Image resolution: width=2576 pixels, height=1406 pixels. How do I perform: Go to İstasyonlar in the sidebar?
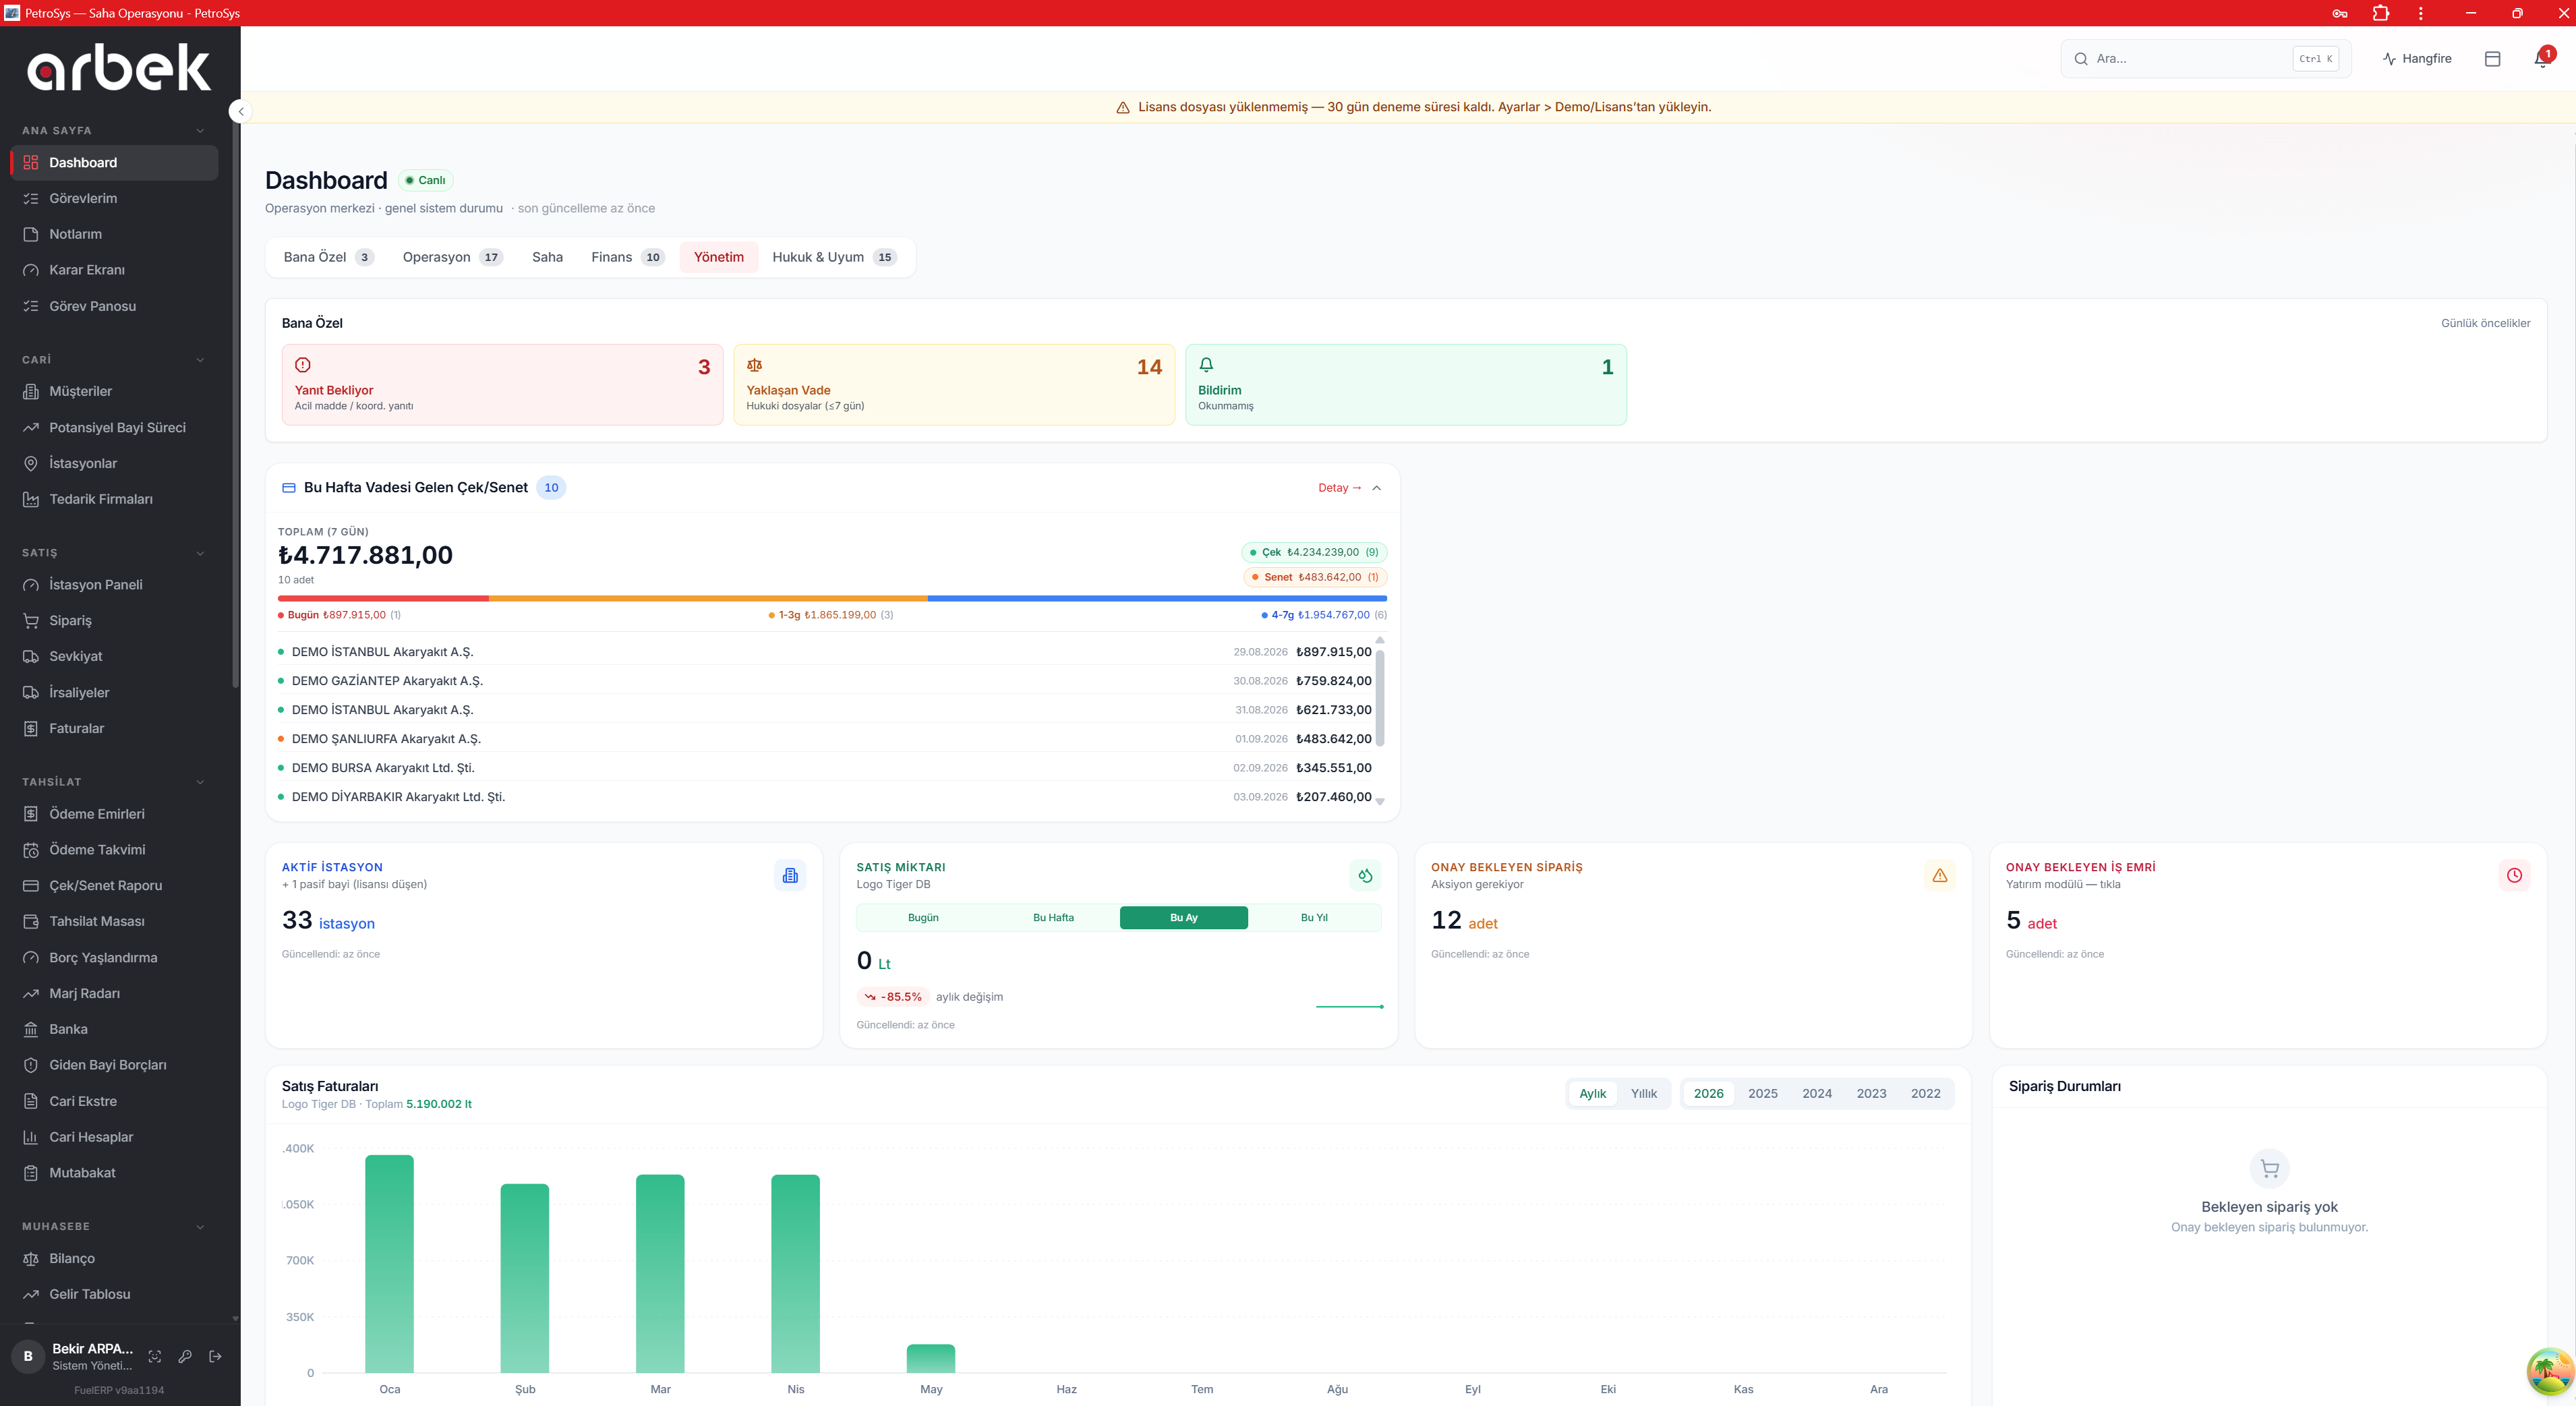tap(114, 463)
